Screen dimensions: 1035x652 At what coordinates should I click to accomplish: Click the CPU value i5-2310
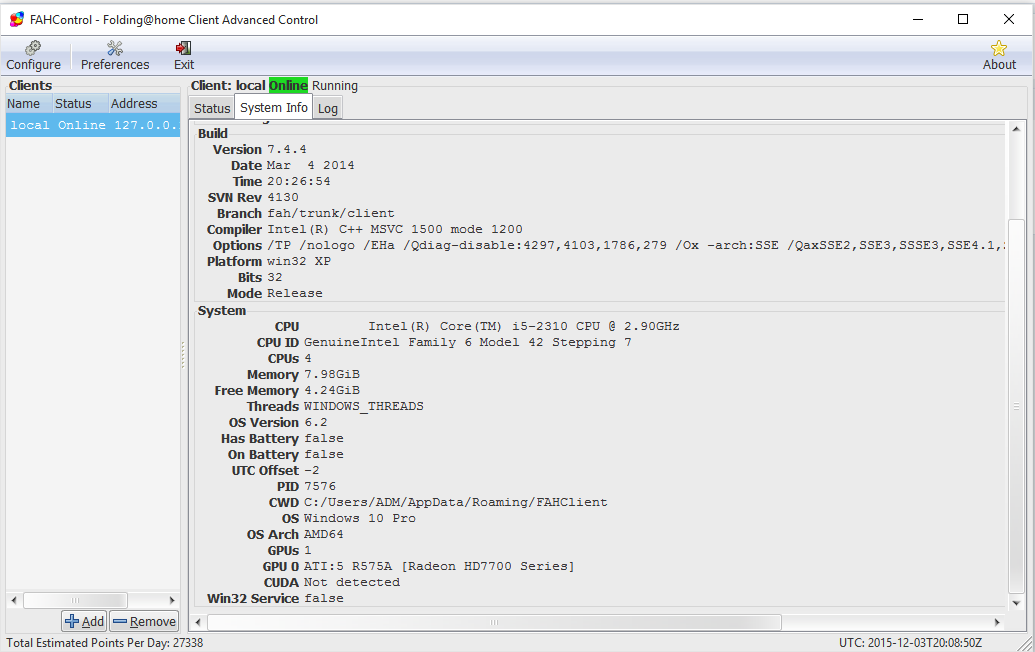point(523,326)
